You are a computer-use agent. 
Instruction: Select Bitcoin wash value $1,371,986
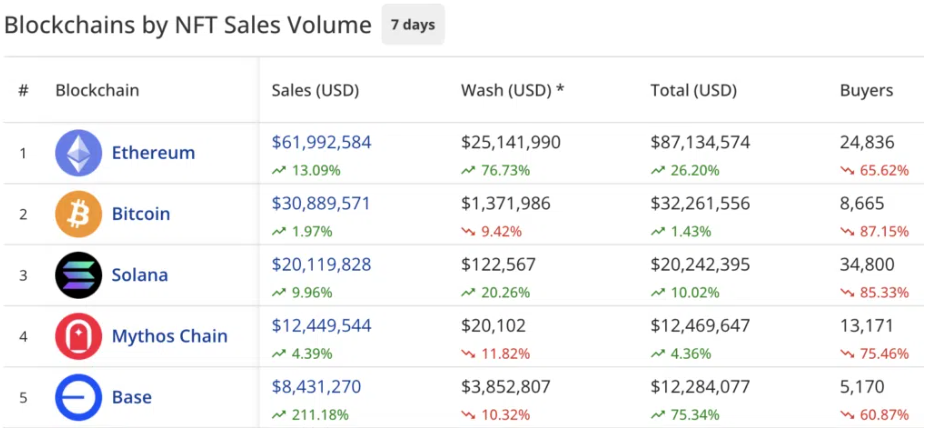(x=506, y=204)
